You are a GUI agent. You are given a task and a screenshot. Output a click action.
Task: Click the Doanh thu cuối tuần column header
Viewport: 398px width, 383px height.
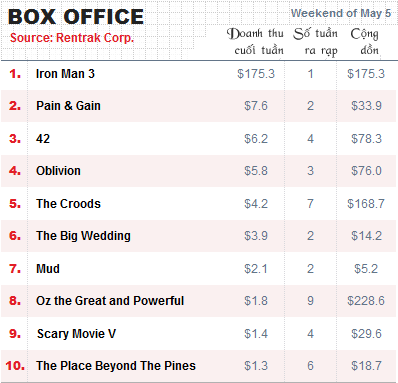(x=255, y=42)
